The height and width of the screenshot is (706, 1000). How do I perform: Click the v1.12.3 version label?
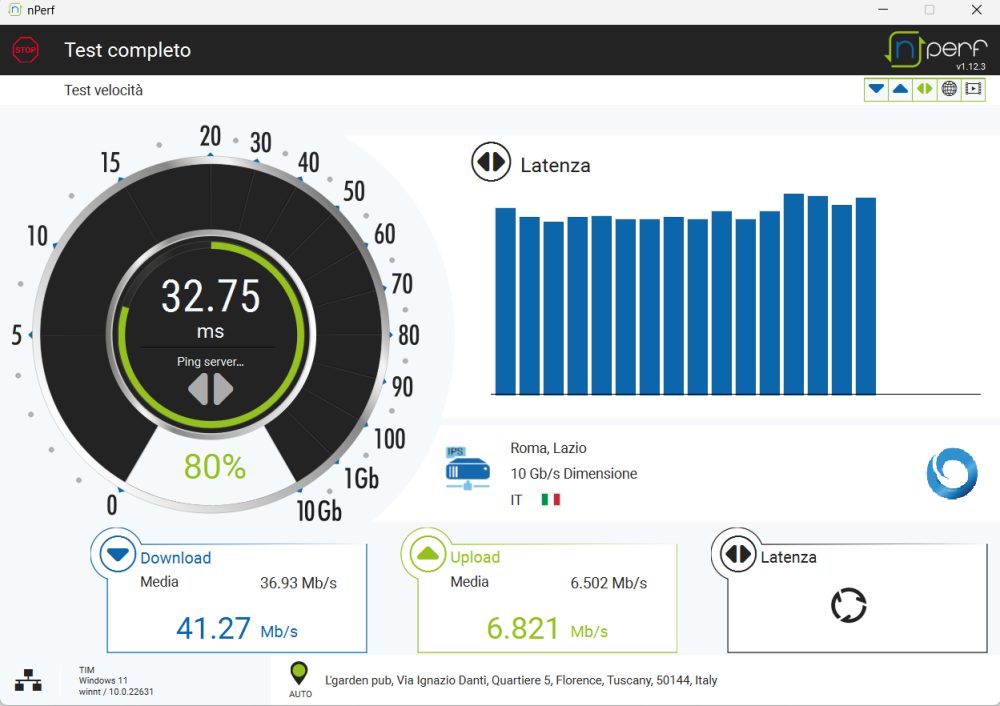click(x=971, y=66)
